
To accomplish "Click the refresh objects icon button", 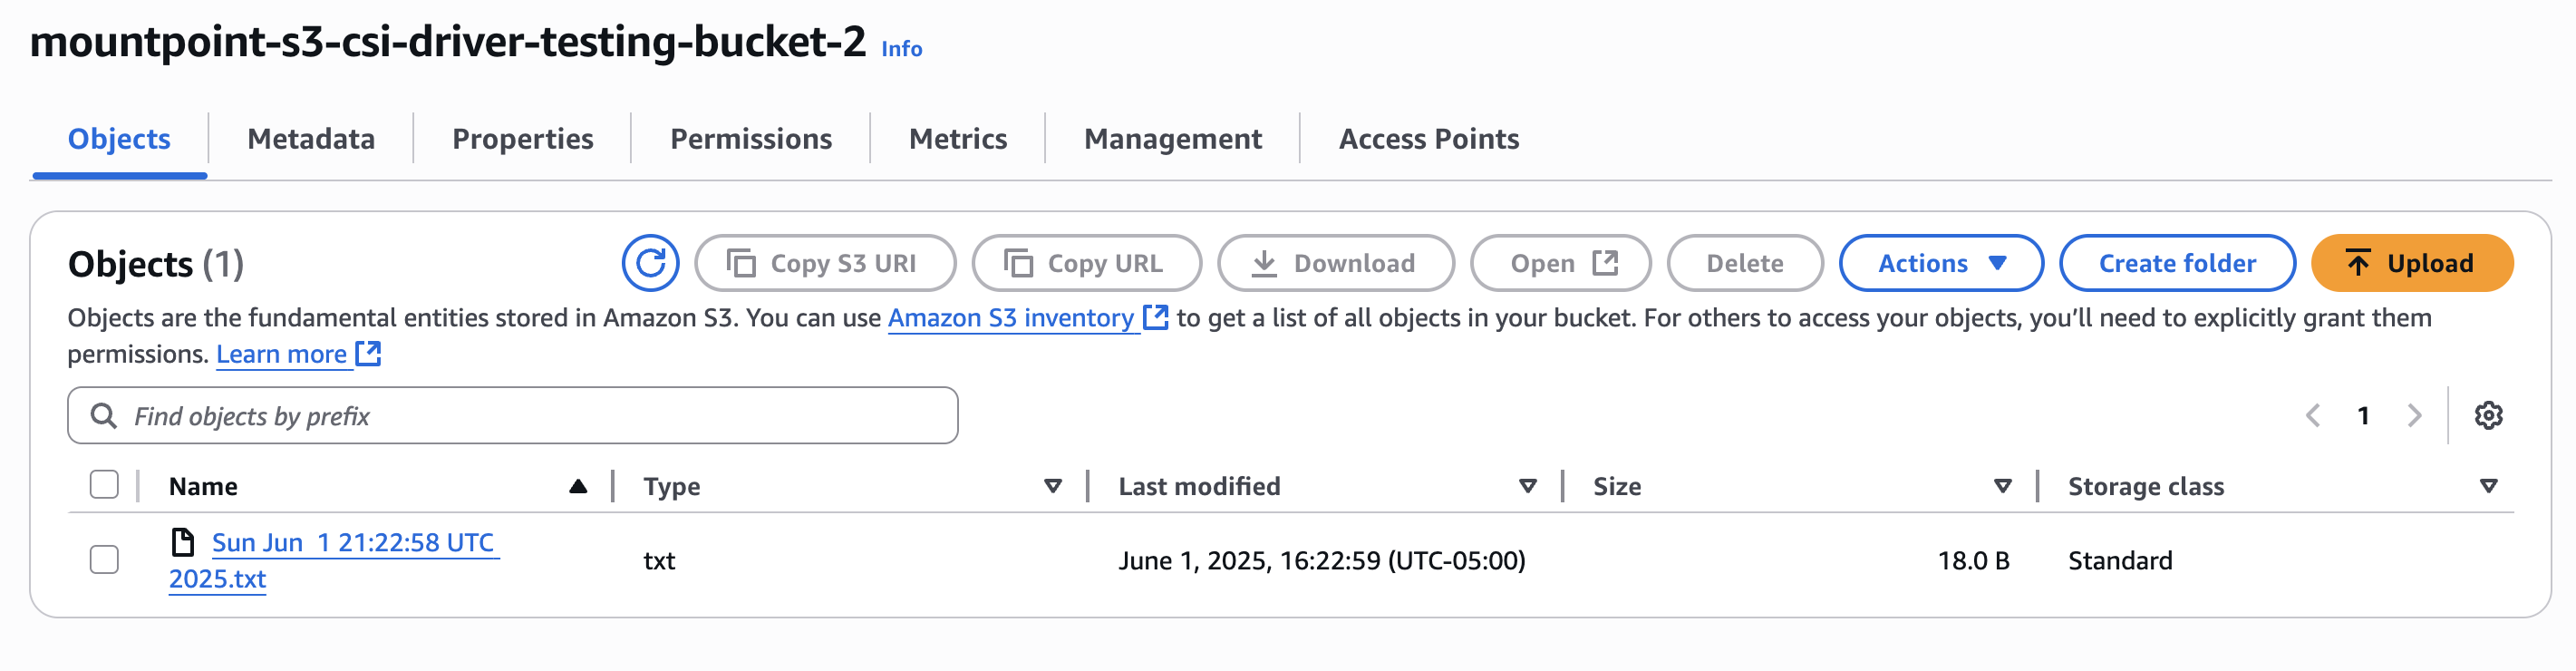I will pyautogui.click(x=650, y=263).
